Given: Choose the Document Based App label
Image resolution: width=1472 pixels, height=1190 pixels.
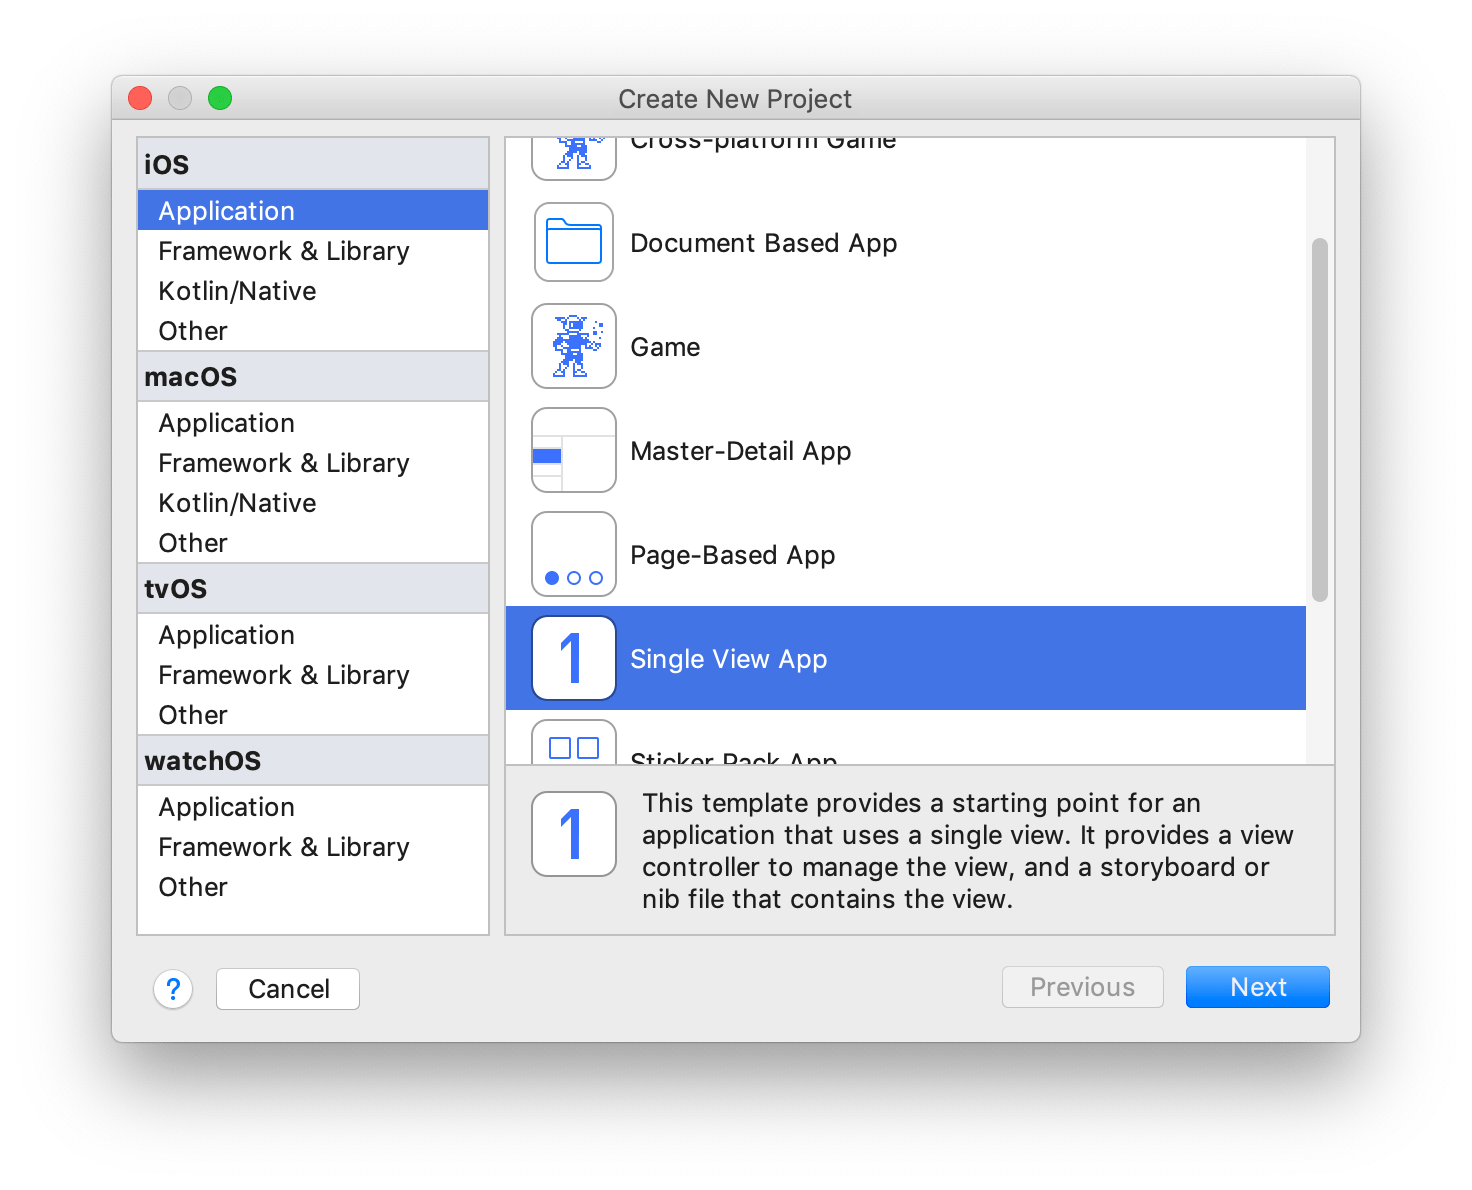Looking at the screenshot, I should 764,243.
